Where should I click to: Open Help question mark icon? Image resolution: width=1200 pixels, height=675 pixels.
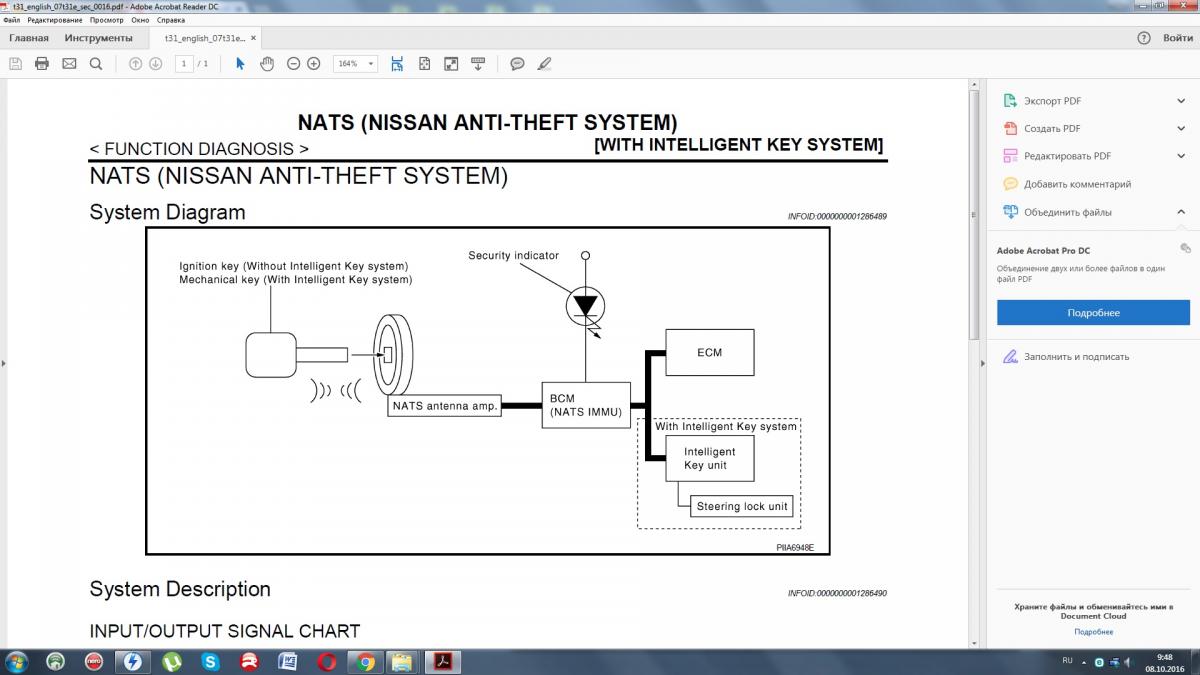pos(1144,38)
